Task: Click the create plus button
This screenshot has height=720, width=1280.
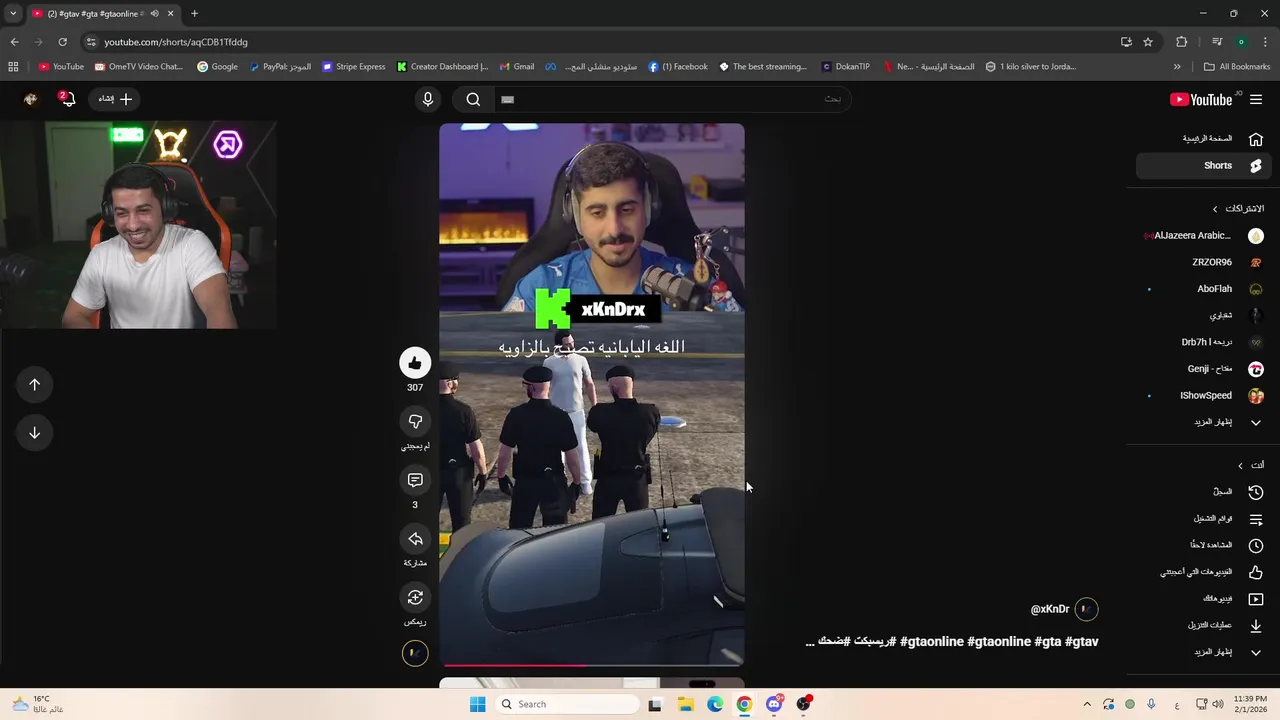Action: [115, 99]
